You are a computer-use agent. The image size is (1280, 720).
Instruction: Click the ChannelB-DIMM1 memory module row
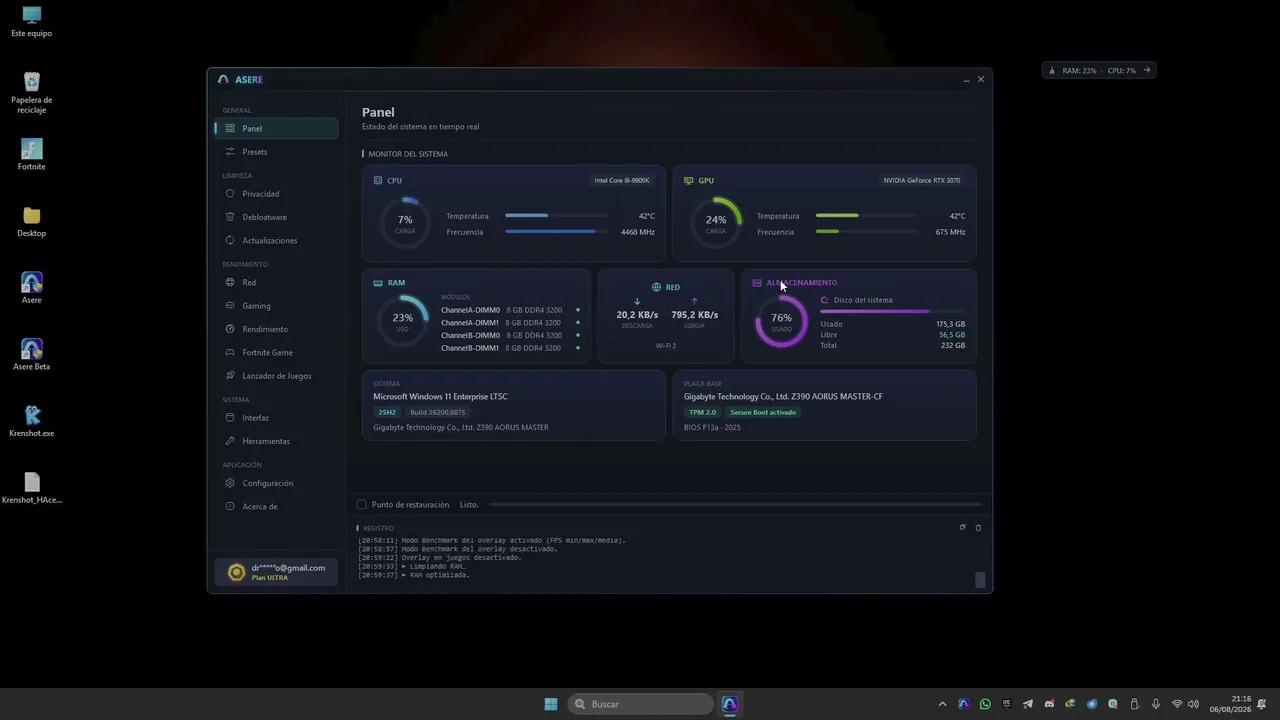click(511, 348)
